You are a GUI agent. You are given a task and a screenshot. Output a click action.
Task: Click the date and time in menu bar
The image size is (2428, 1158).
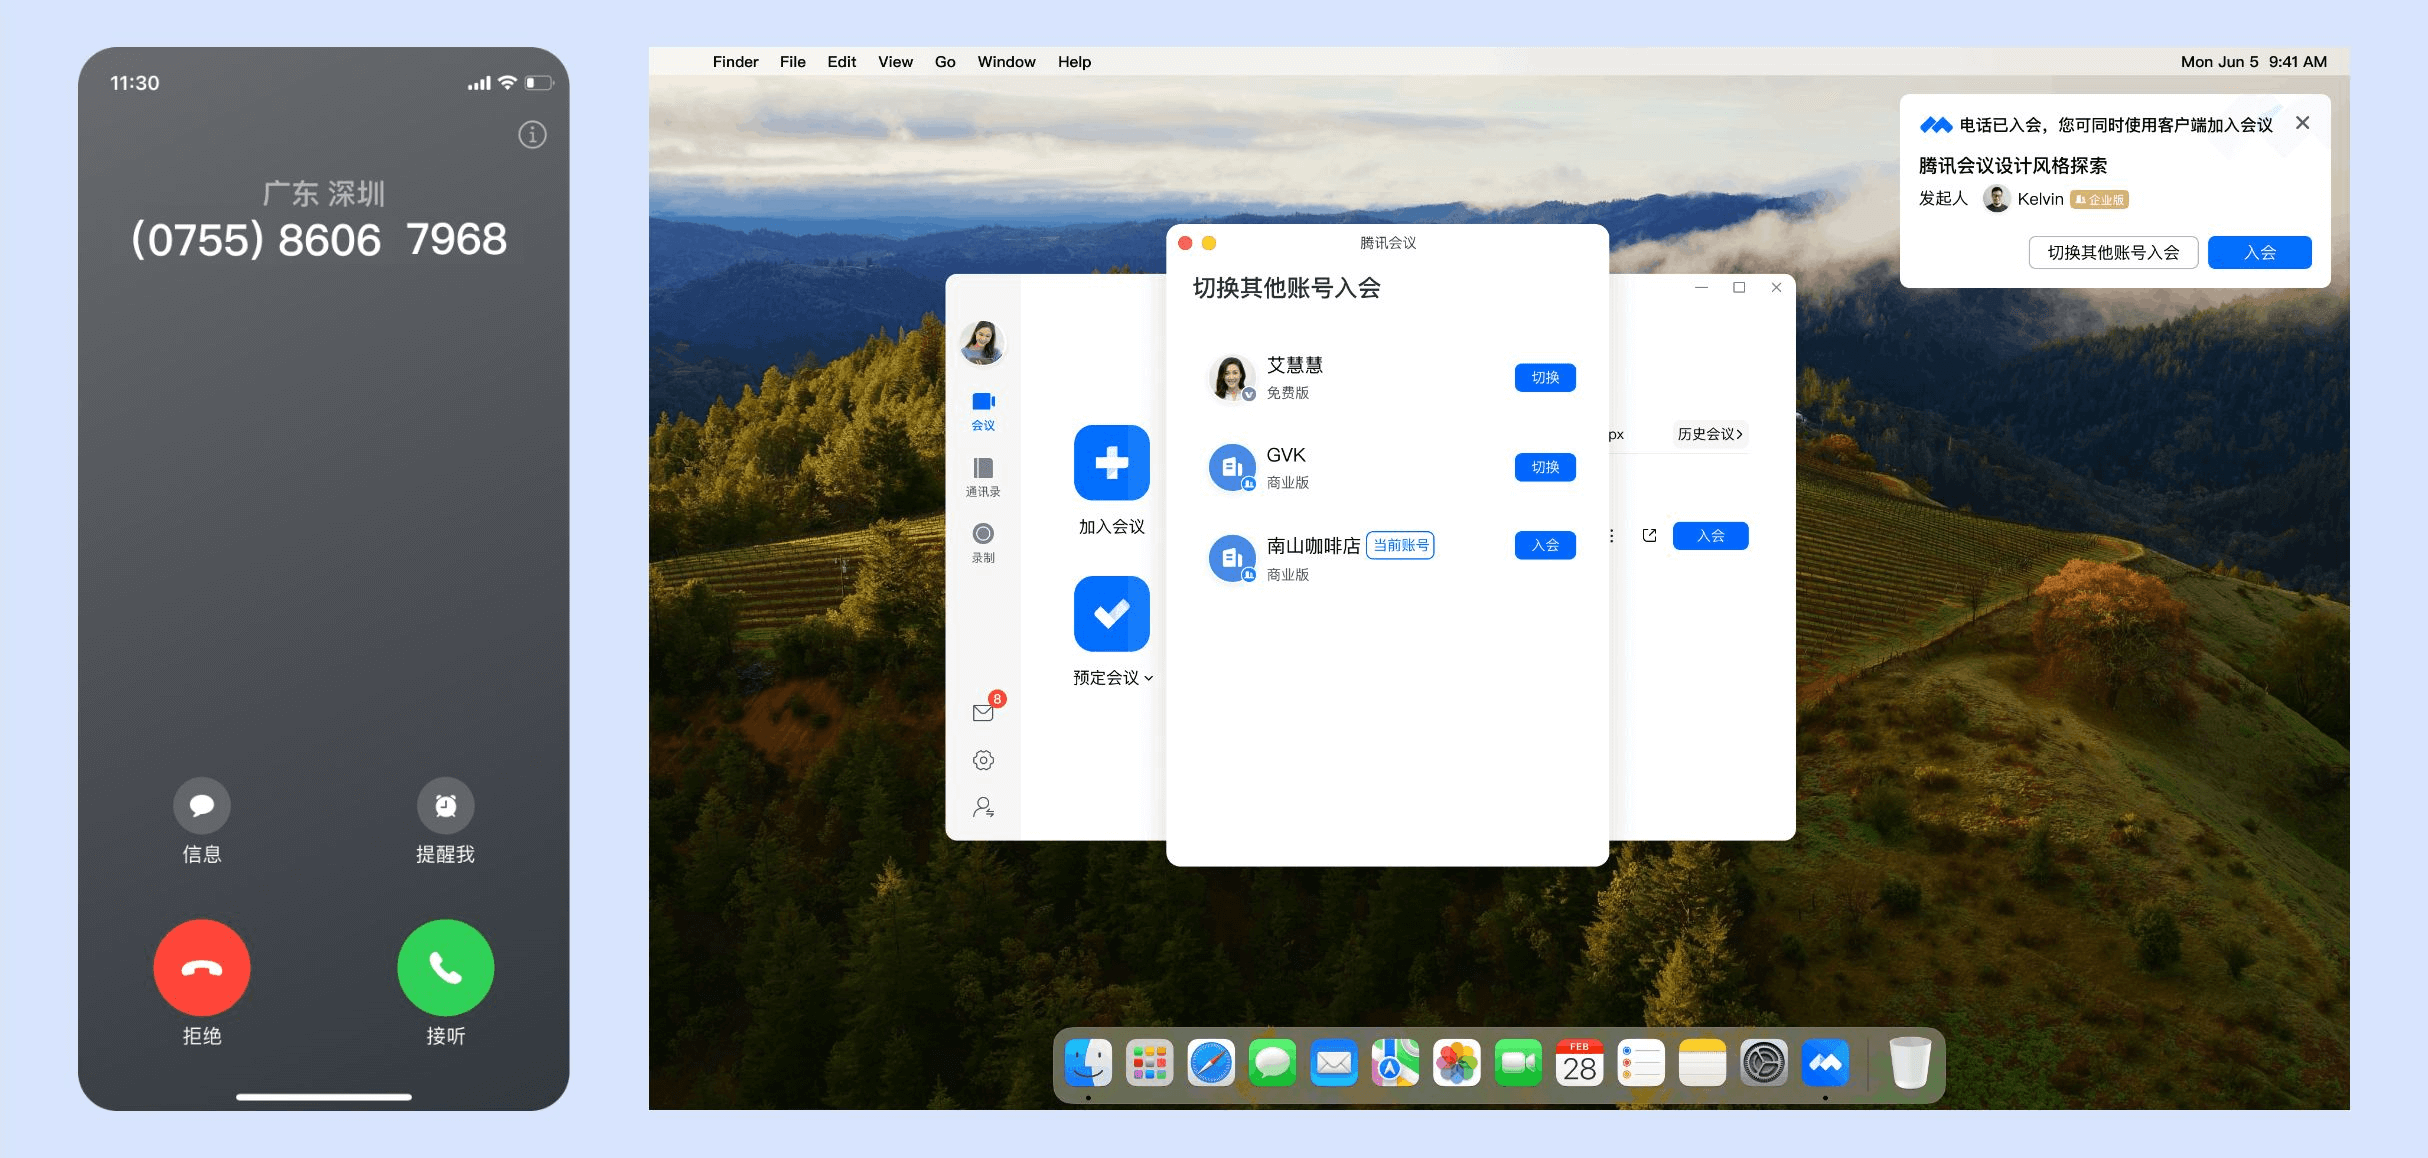(x=2254, y=62)
